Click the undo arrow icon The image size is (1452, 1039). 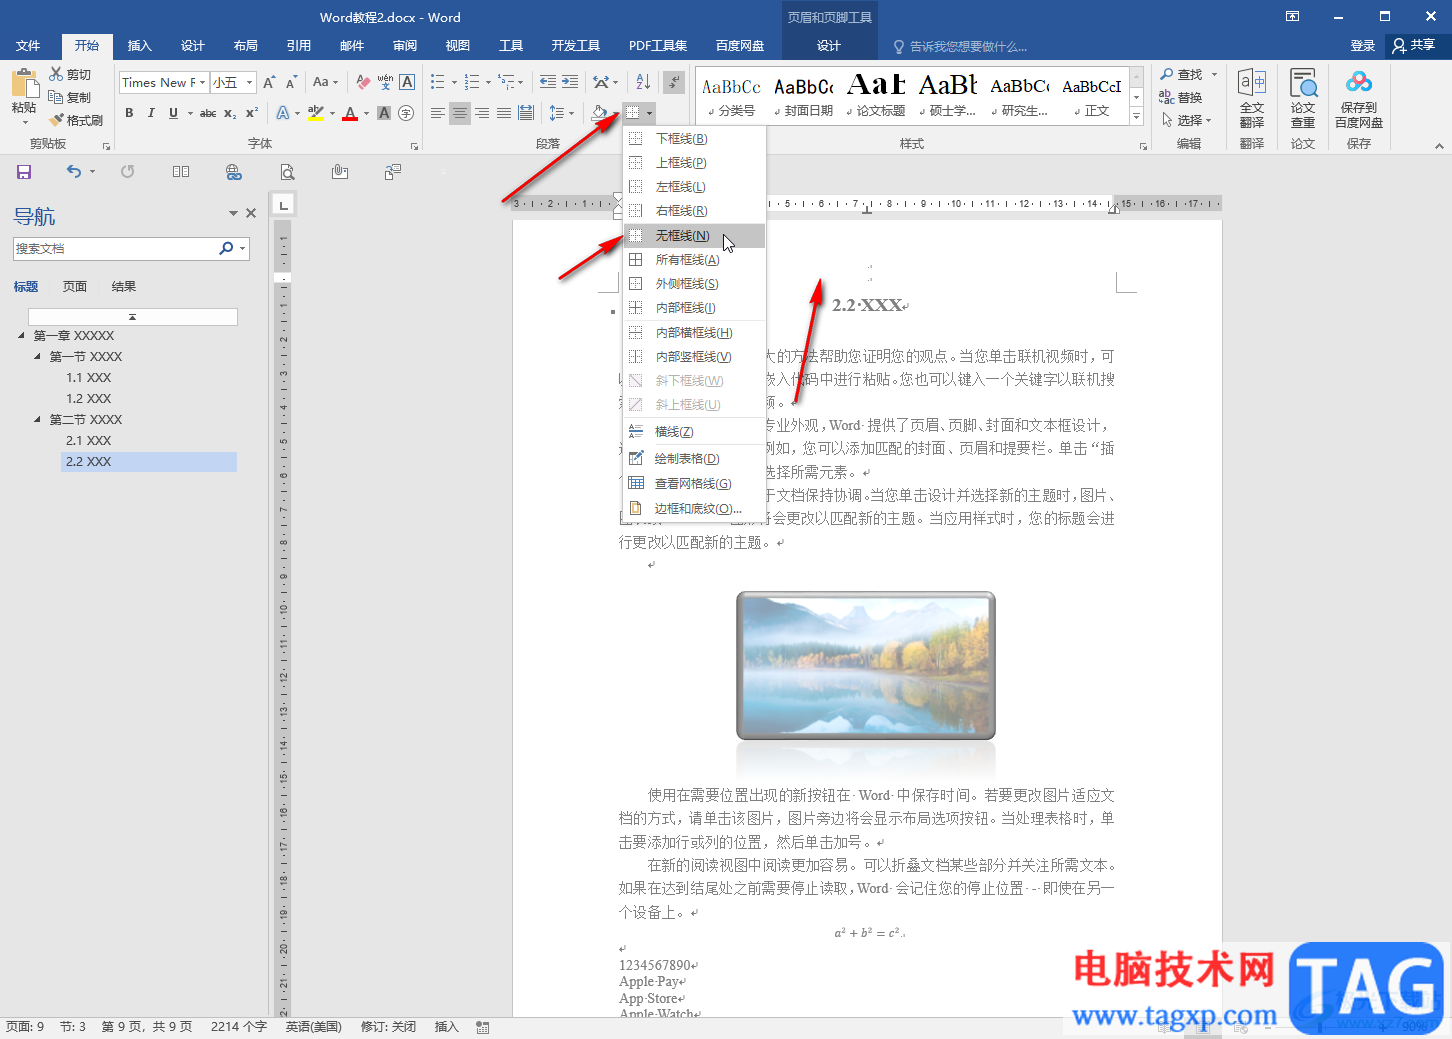click(74, 172)
